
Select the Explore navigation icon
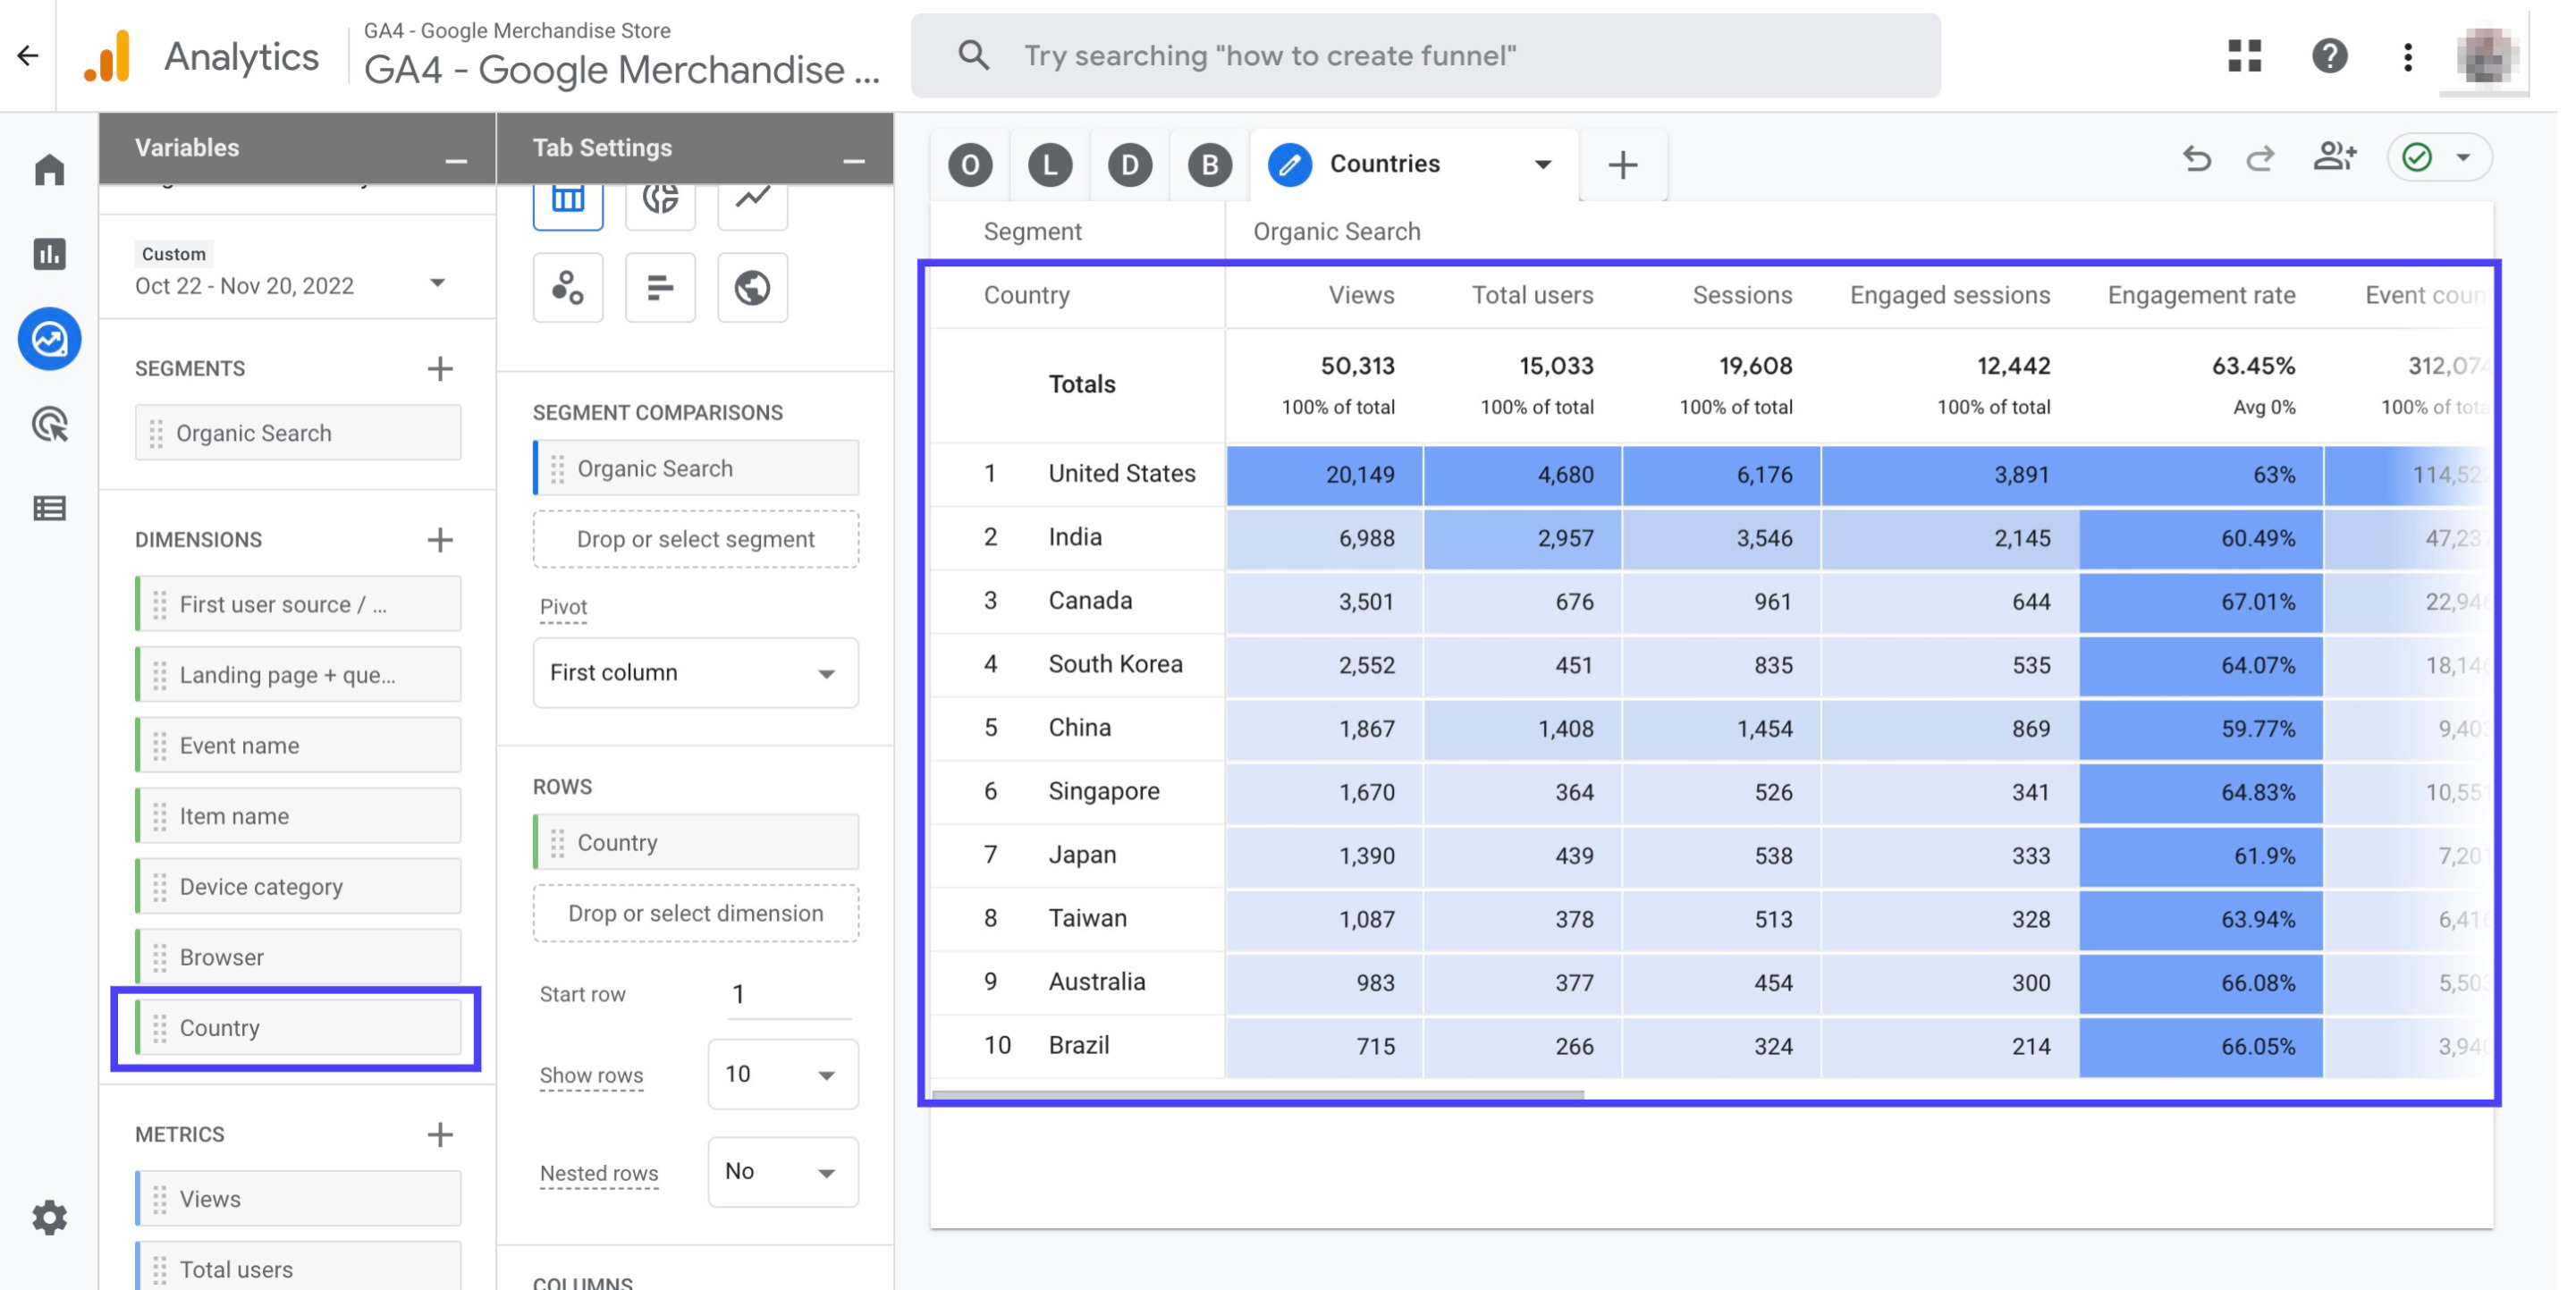tap(49, 338)
